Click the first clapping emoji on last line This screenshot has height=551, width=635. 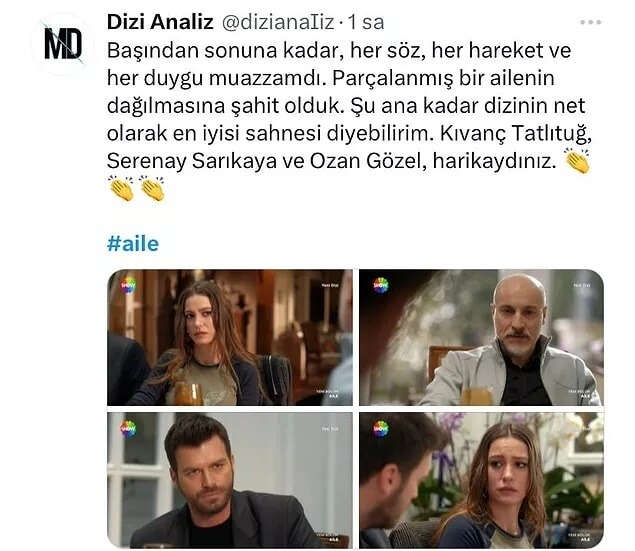121,188
